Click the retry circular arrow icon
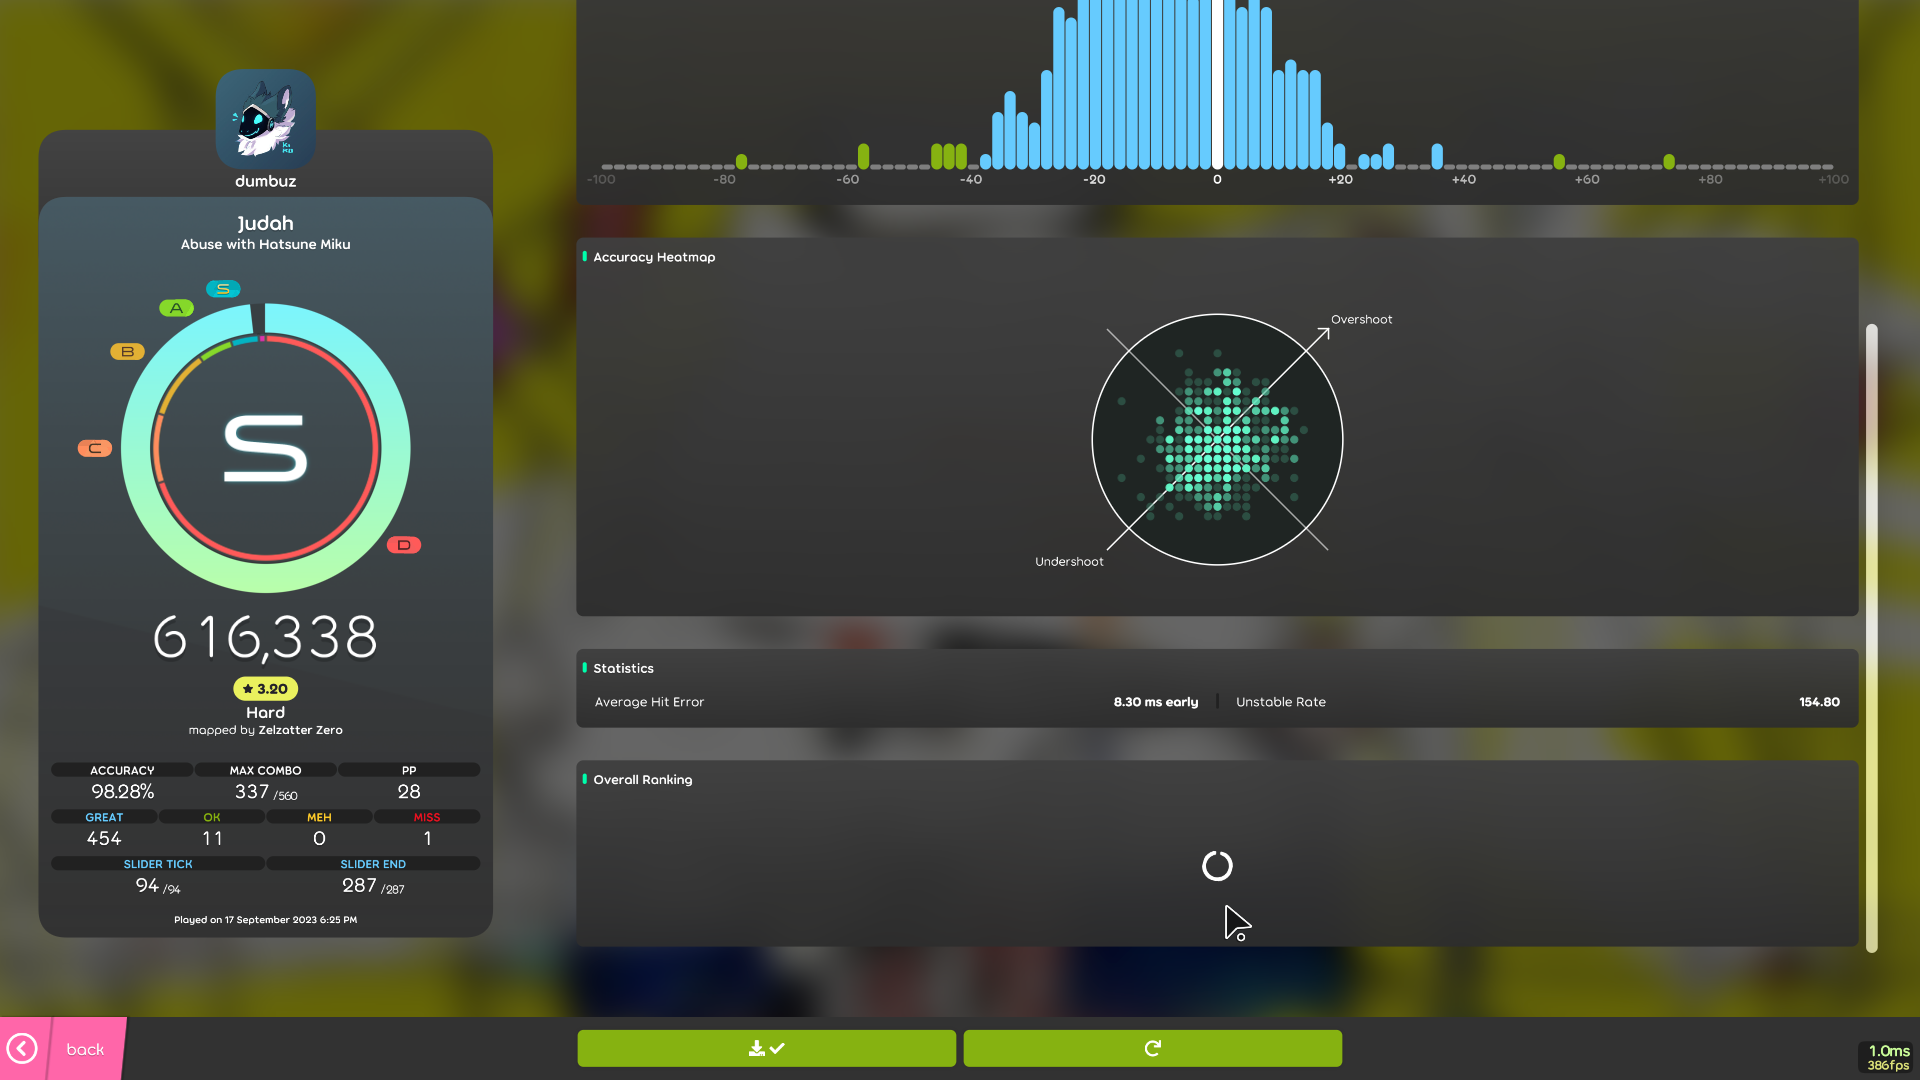This screenshot has height=1080, width=1920. [1152, 1048]
